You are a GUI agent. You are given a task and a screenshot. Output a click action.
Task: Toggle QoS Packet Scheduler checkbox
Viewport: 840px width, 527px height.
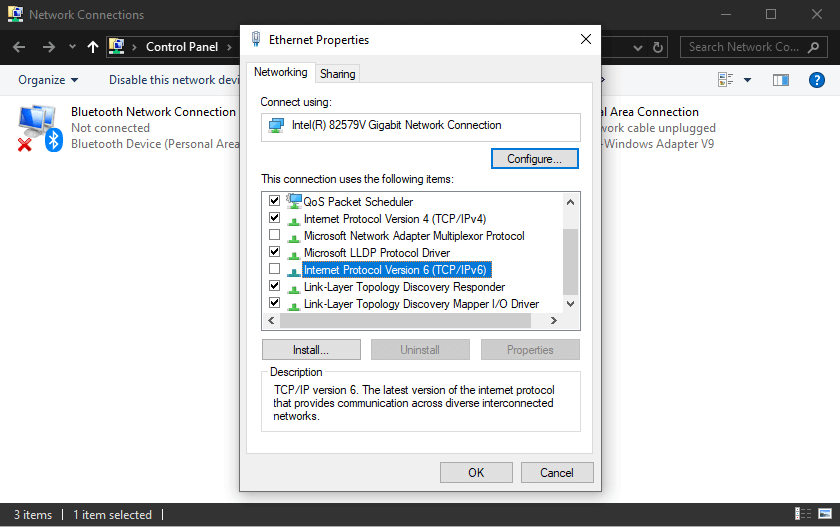tap(274, 201)
